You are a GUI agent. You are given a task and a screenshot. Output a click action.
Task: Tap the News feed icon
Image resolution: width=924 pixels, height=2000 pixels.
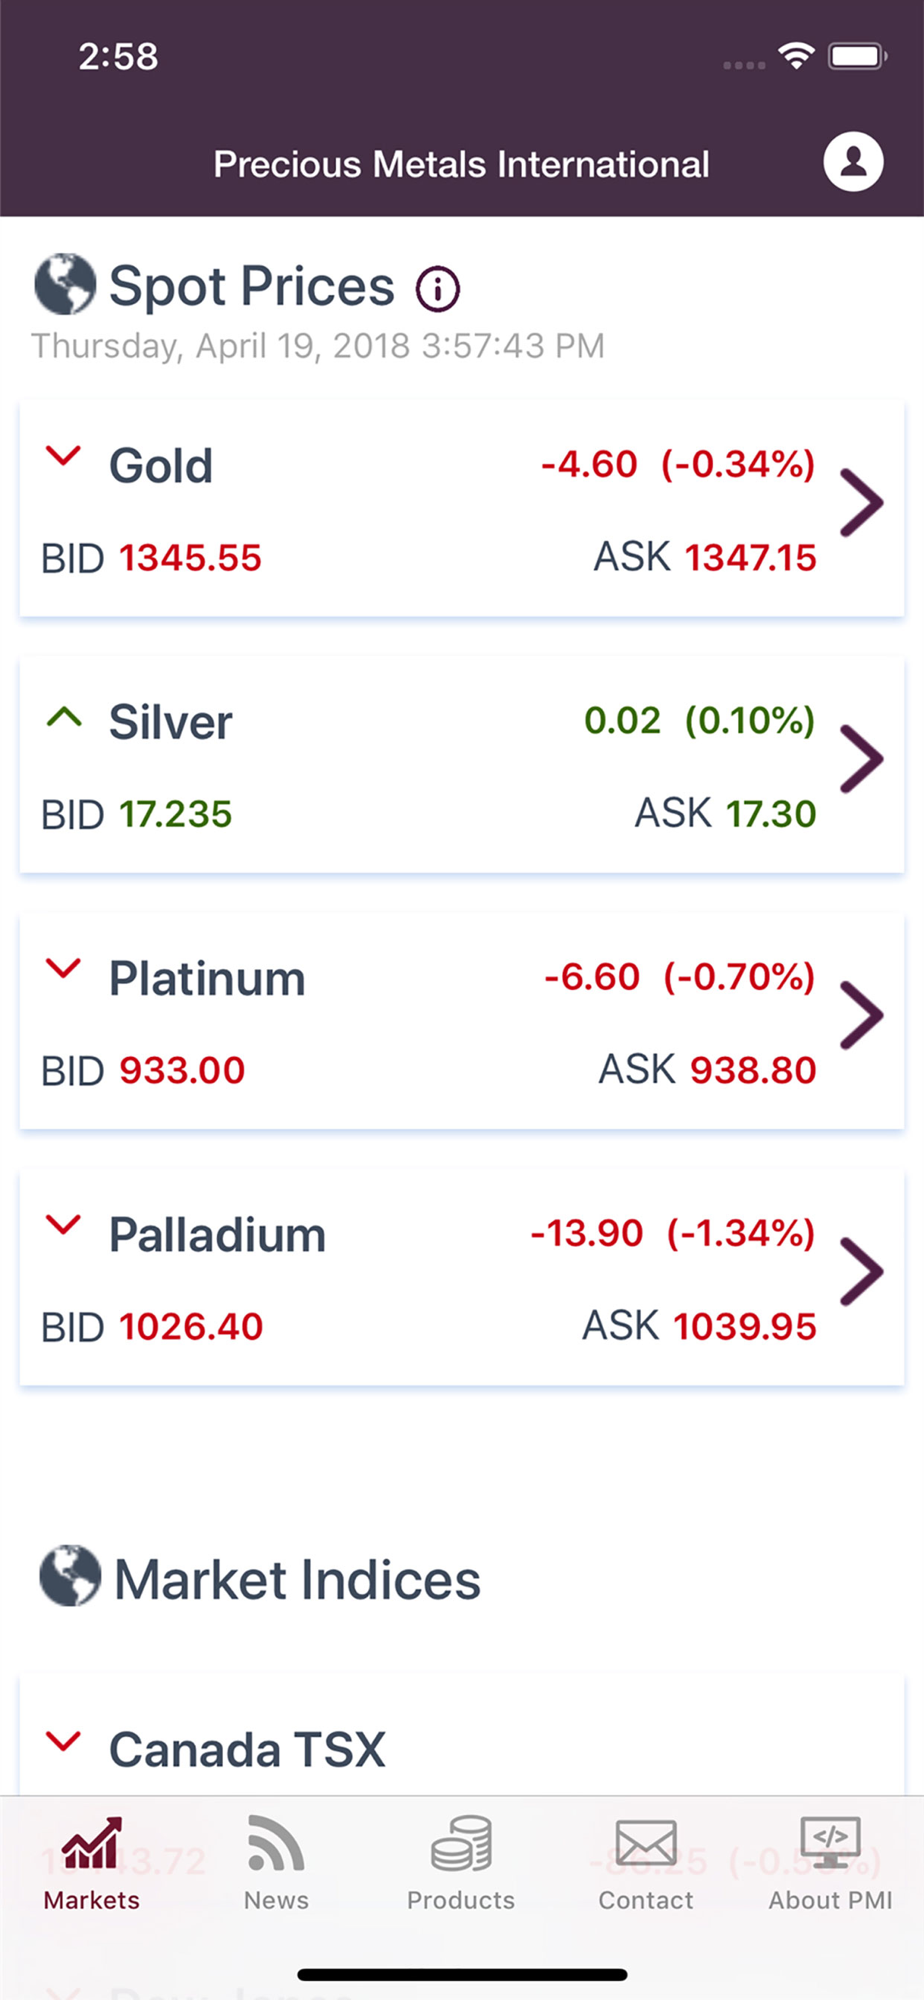[x=276, y=1844]
